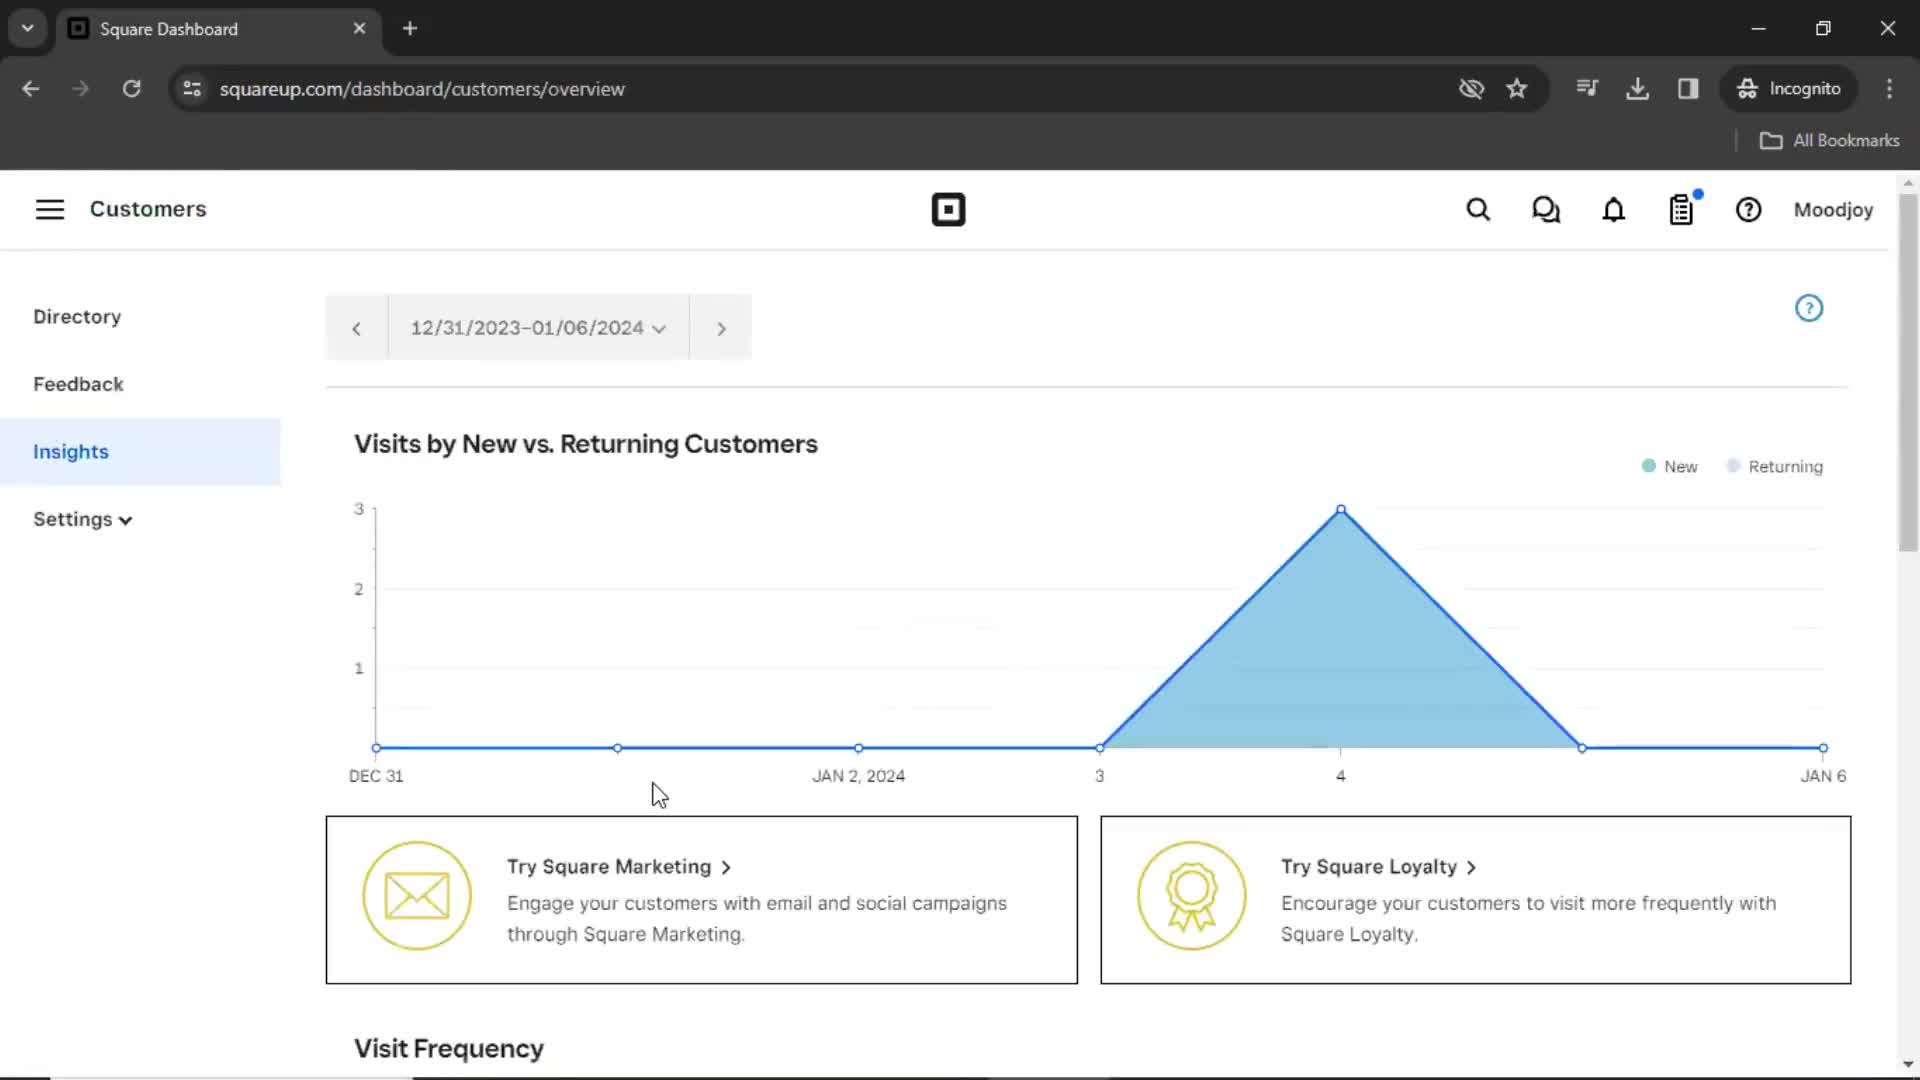Click the Visits by New vs. Returning Customers heading
Screen dimensions: 1920x1080
pos(586,444)
